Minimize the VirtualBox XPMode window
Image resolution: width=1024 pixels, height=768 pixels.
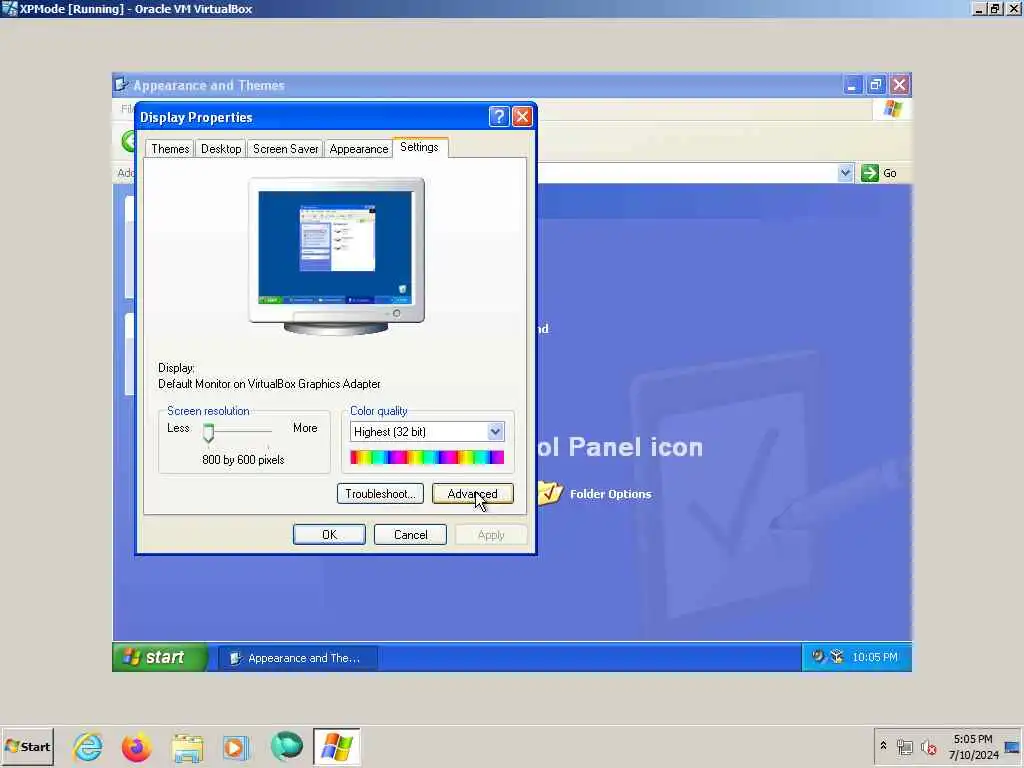click(x=979, y=9)
